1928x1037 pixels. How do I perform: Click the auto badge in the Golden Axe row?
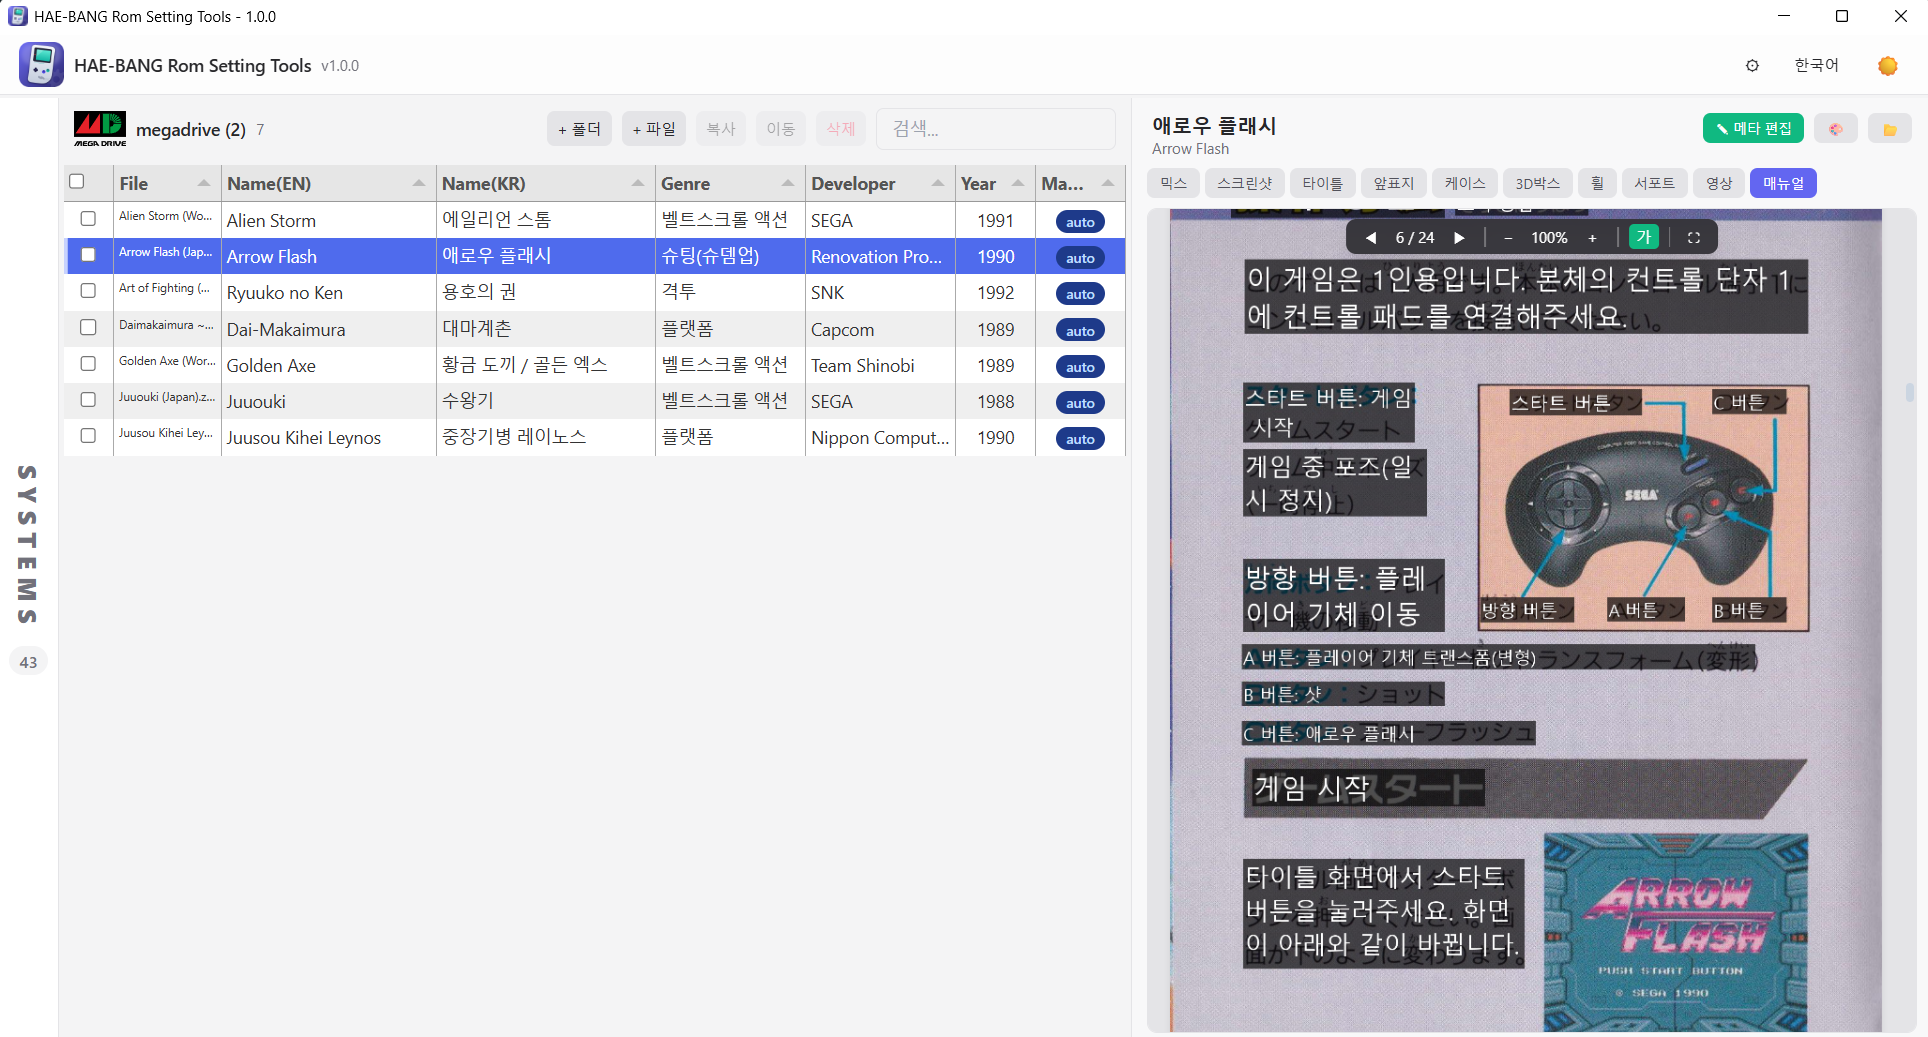(x=1080, y=367)
